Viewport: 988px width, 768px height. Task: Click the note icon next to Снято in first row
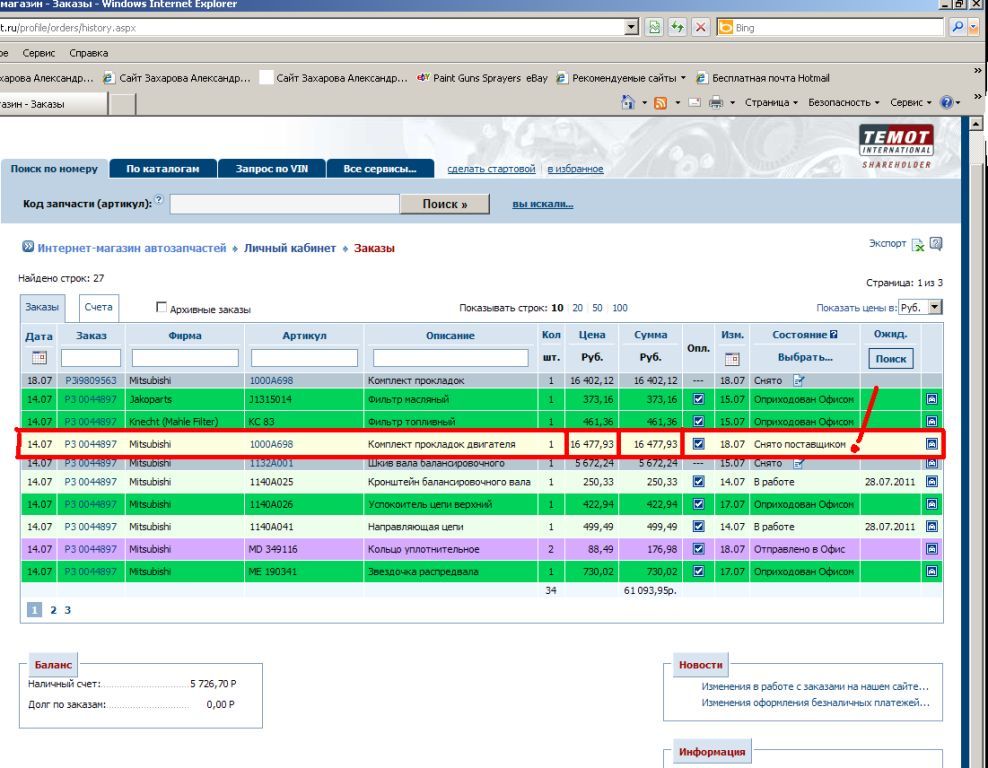tap(798, 381)
